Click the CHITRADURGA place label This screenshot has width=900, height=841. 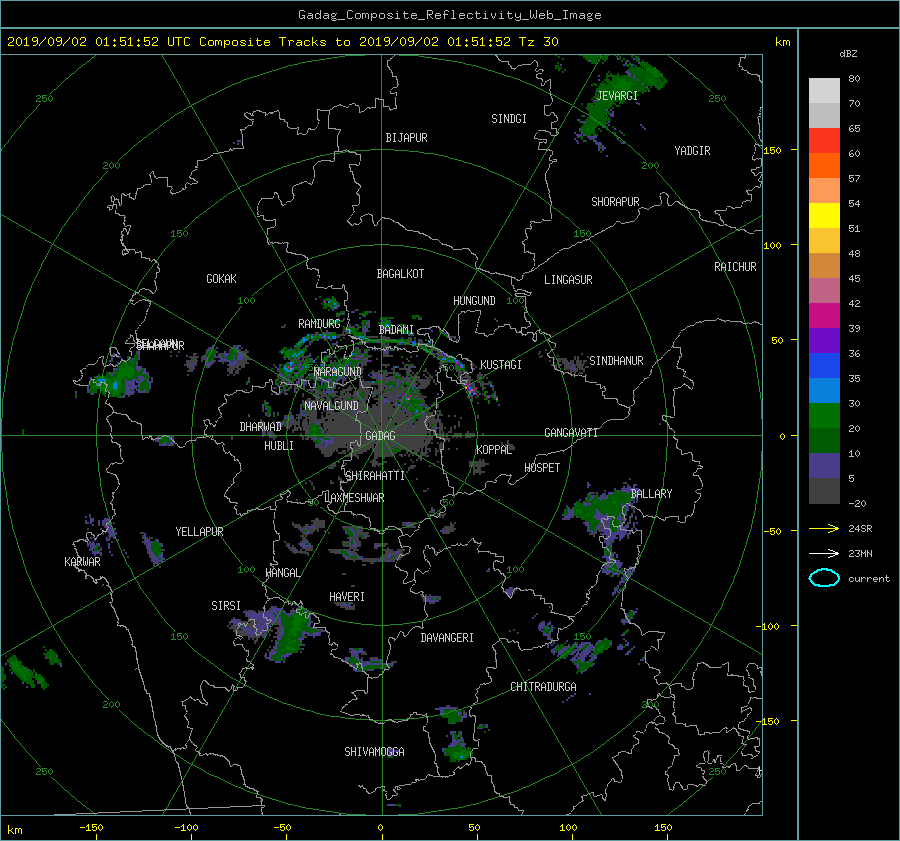tap(544, 686)
